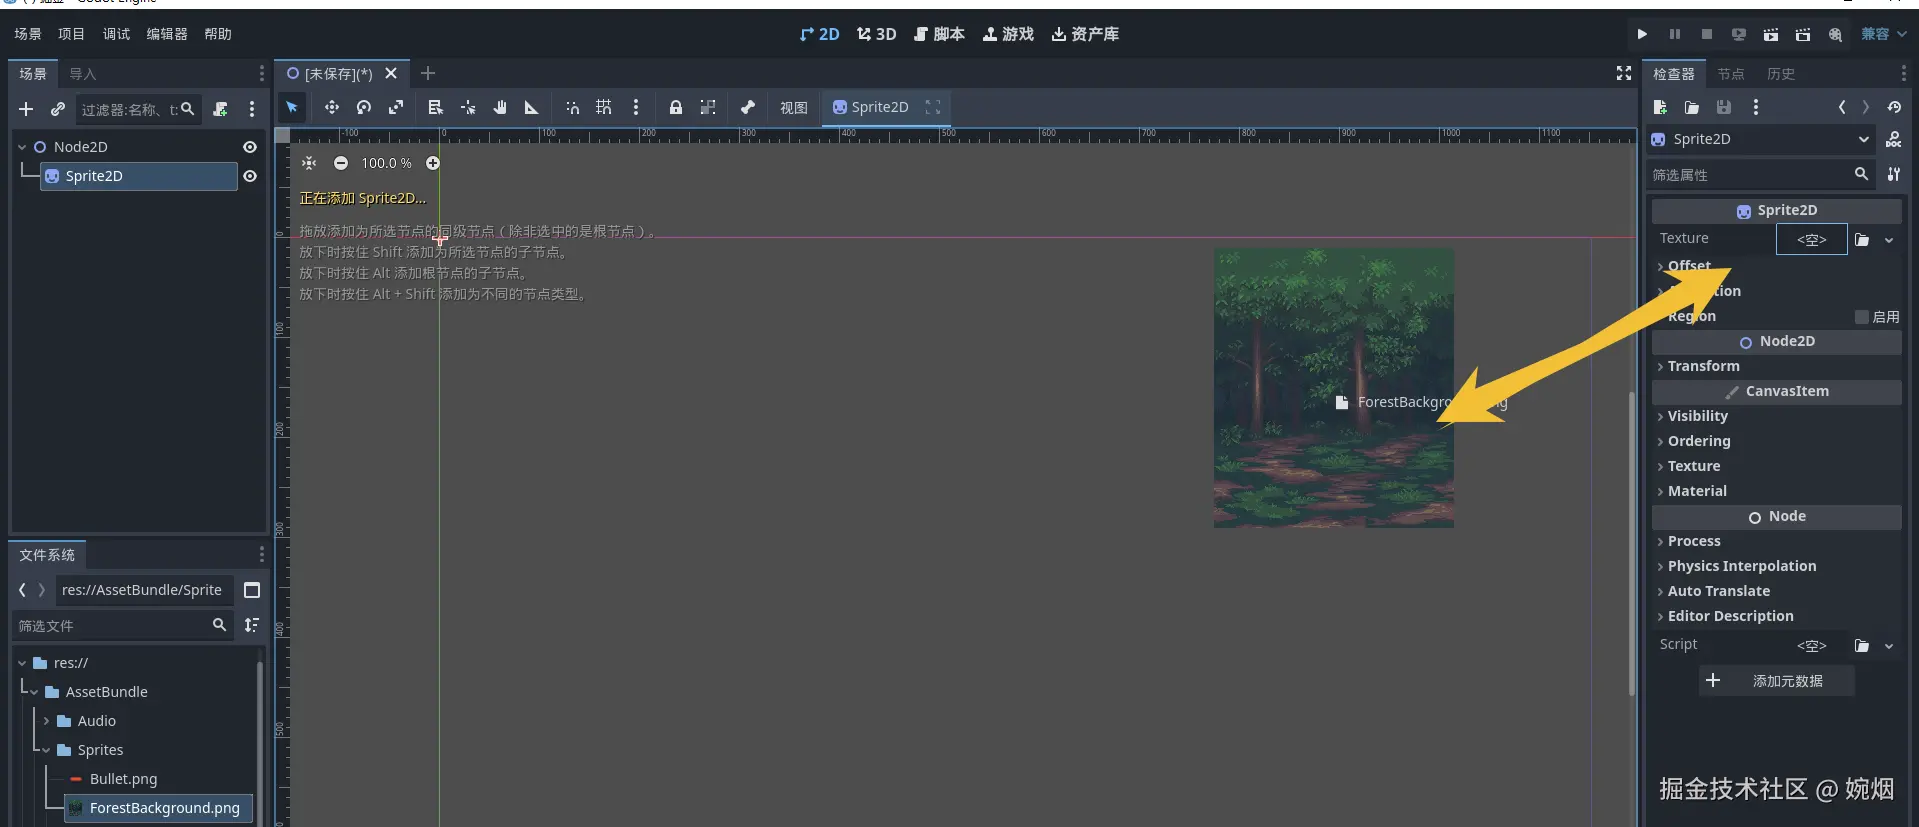Open the 视图 view menu
This screenshot has height=827, width=1919.
[794, 107]
